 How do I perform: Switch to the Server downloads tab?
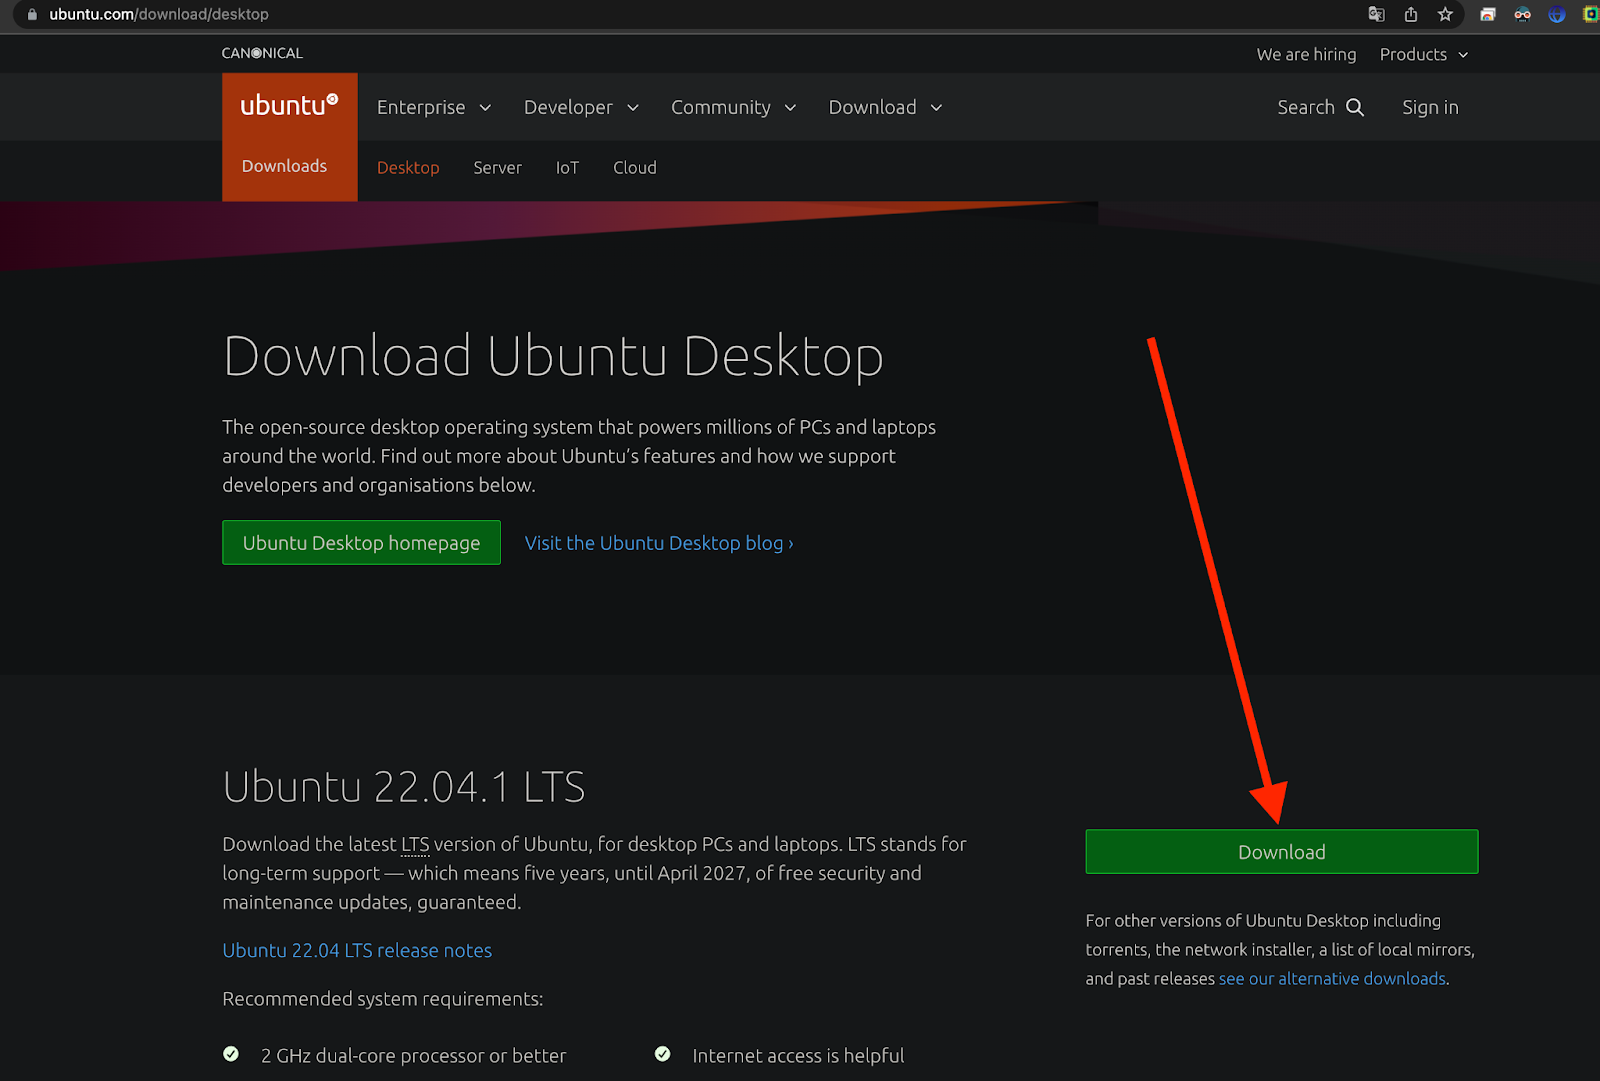point(497,168)
